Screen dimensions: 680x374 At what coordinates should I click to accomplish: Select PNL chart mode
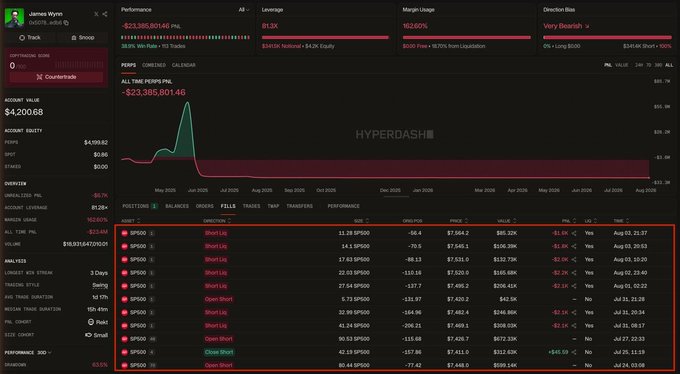pyautogui.click(x=608, y=65)
